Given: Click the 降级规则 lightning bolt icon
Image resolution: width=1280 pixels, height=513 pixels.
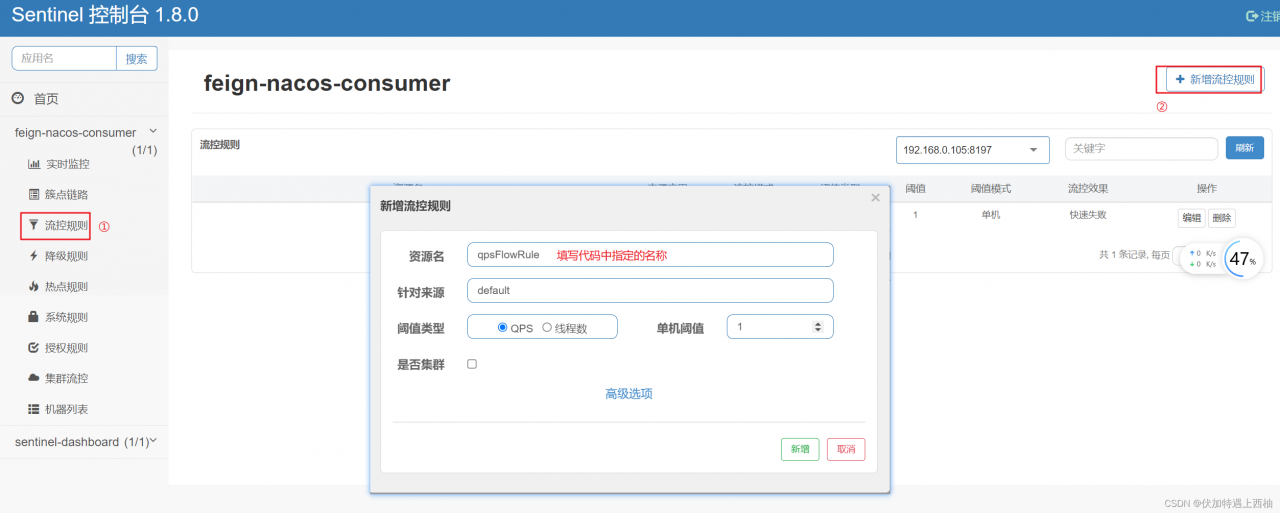Looking at the screenshot, I should coord(34,256).
